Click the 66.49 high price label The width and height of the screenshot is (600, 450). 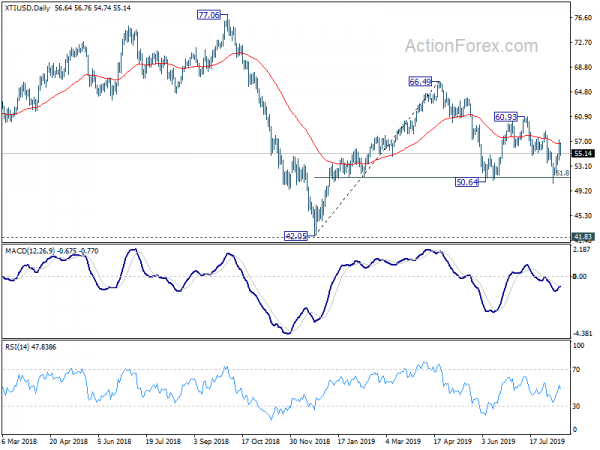coord(420,82)
